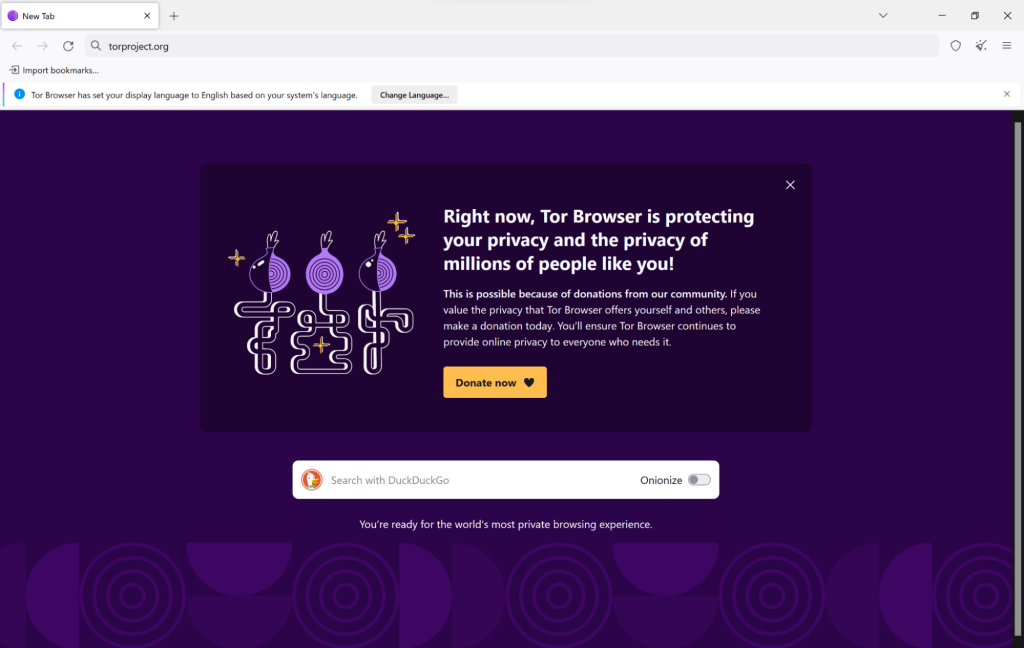Open a new tab with the plus
1024x648 pixels.
tap(174, 15)
